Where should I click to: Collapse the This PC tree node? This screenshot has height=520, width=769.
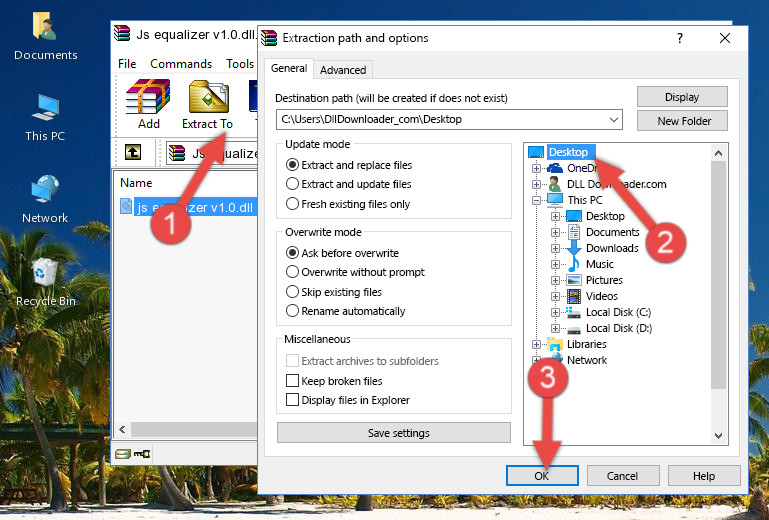tap(536, 200)
